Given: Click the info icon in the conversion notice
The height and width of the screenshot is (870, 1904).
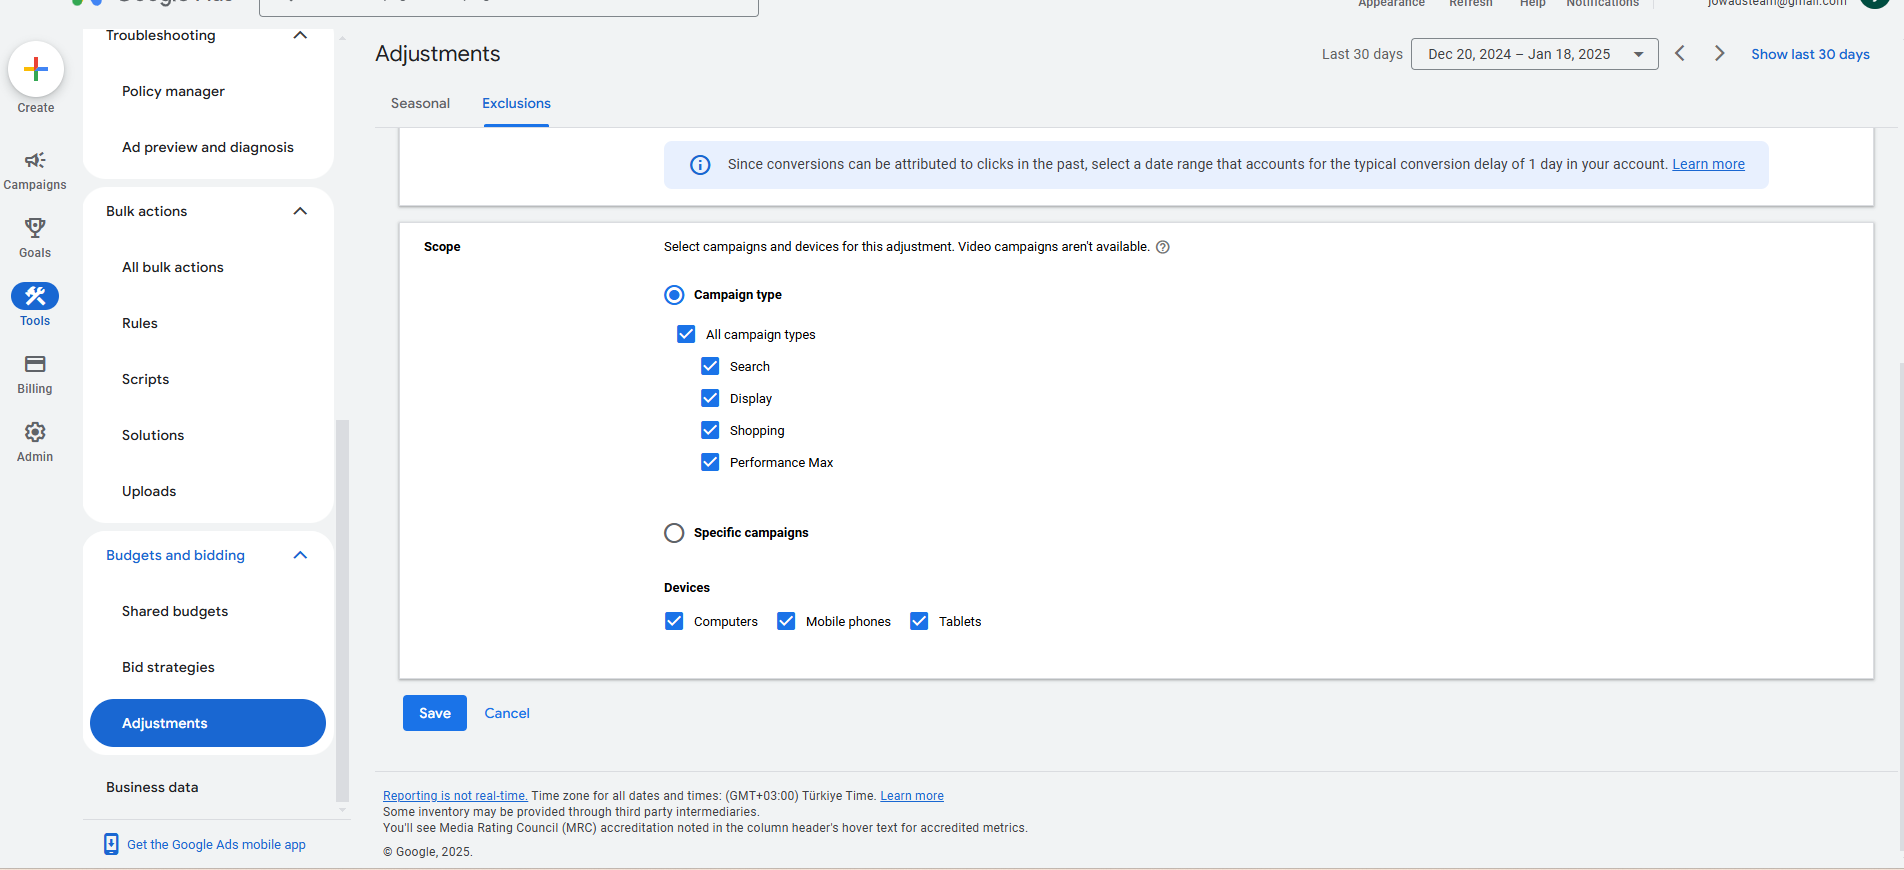Looking at the screenshot, I should pos(700,165).
